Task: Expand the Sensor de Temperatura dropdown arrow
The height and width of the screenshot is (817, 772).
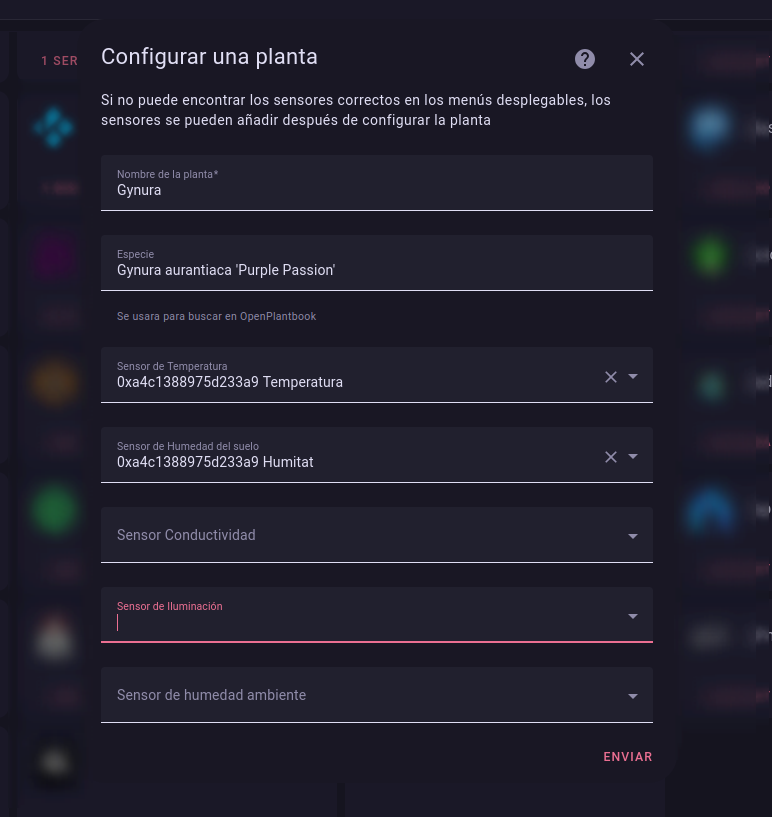Action: coord(633,376)
